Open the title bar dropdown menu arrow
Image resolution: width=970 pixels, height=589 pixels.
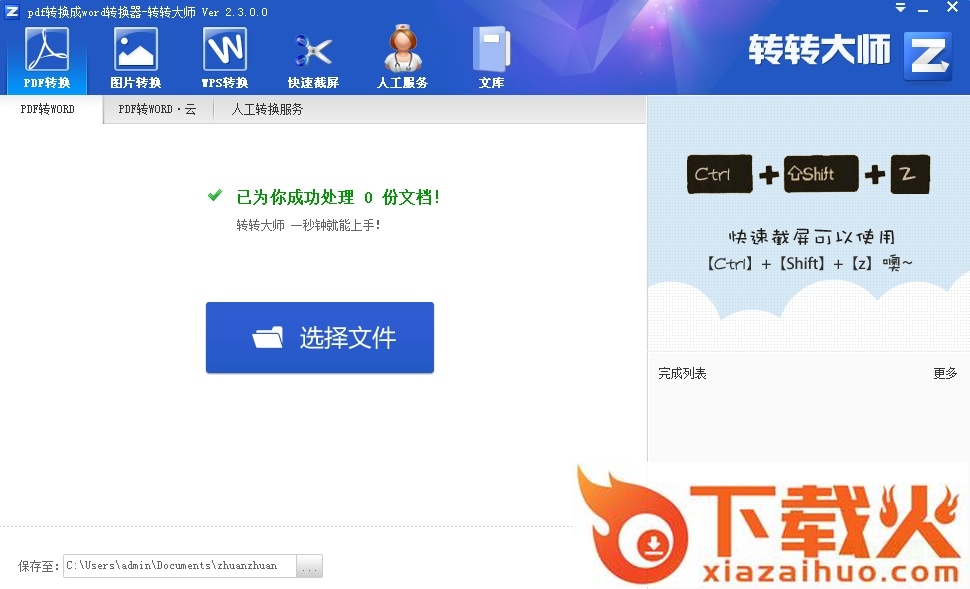pyautogui.click(x=900, y=8)
